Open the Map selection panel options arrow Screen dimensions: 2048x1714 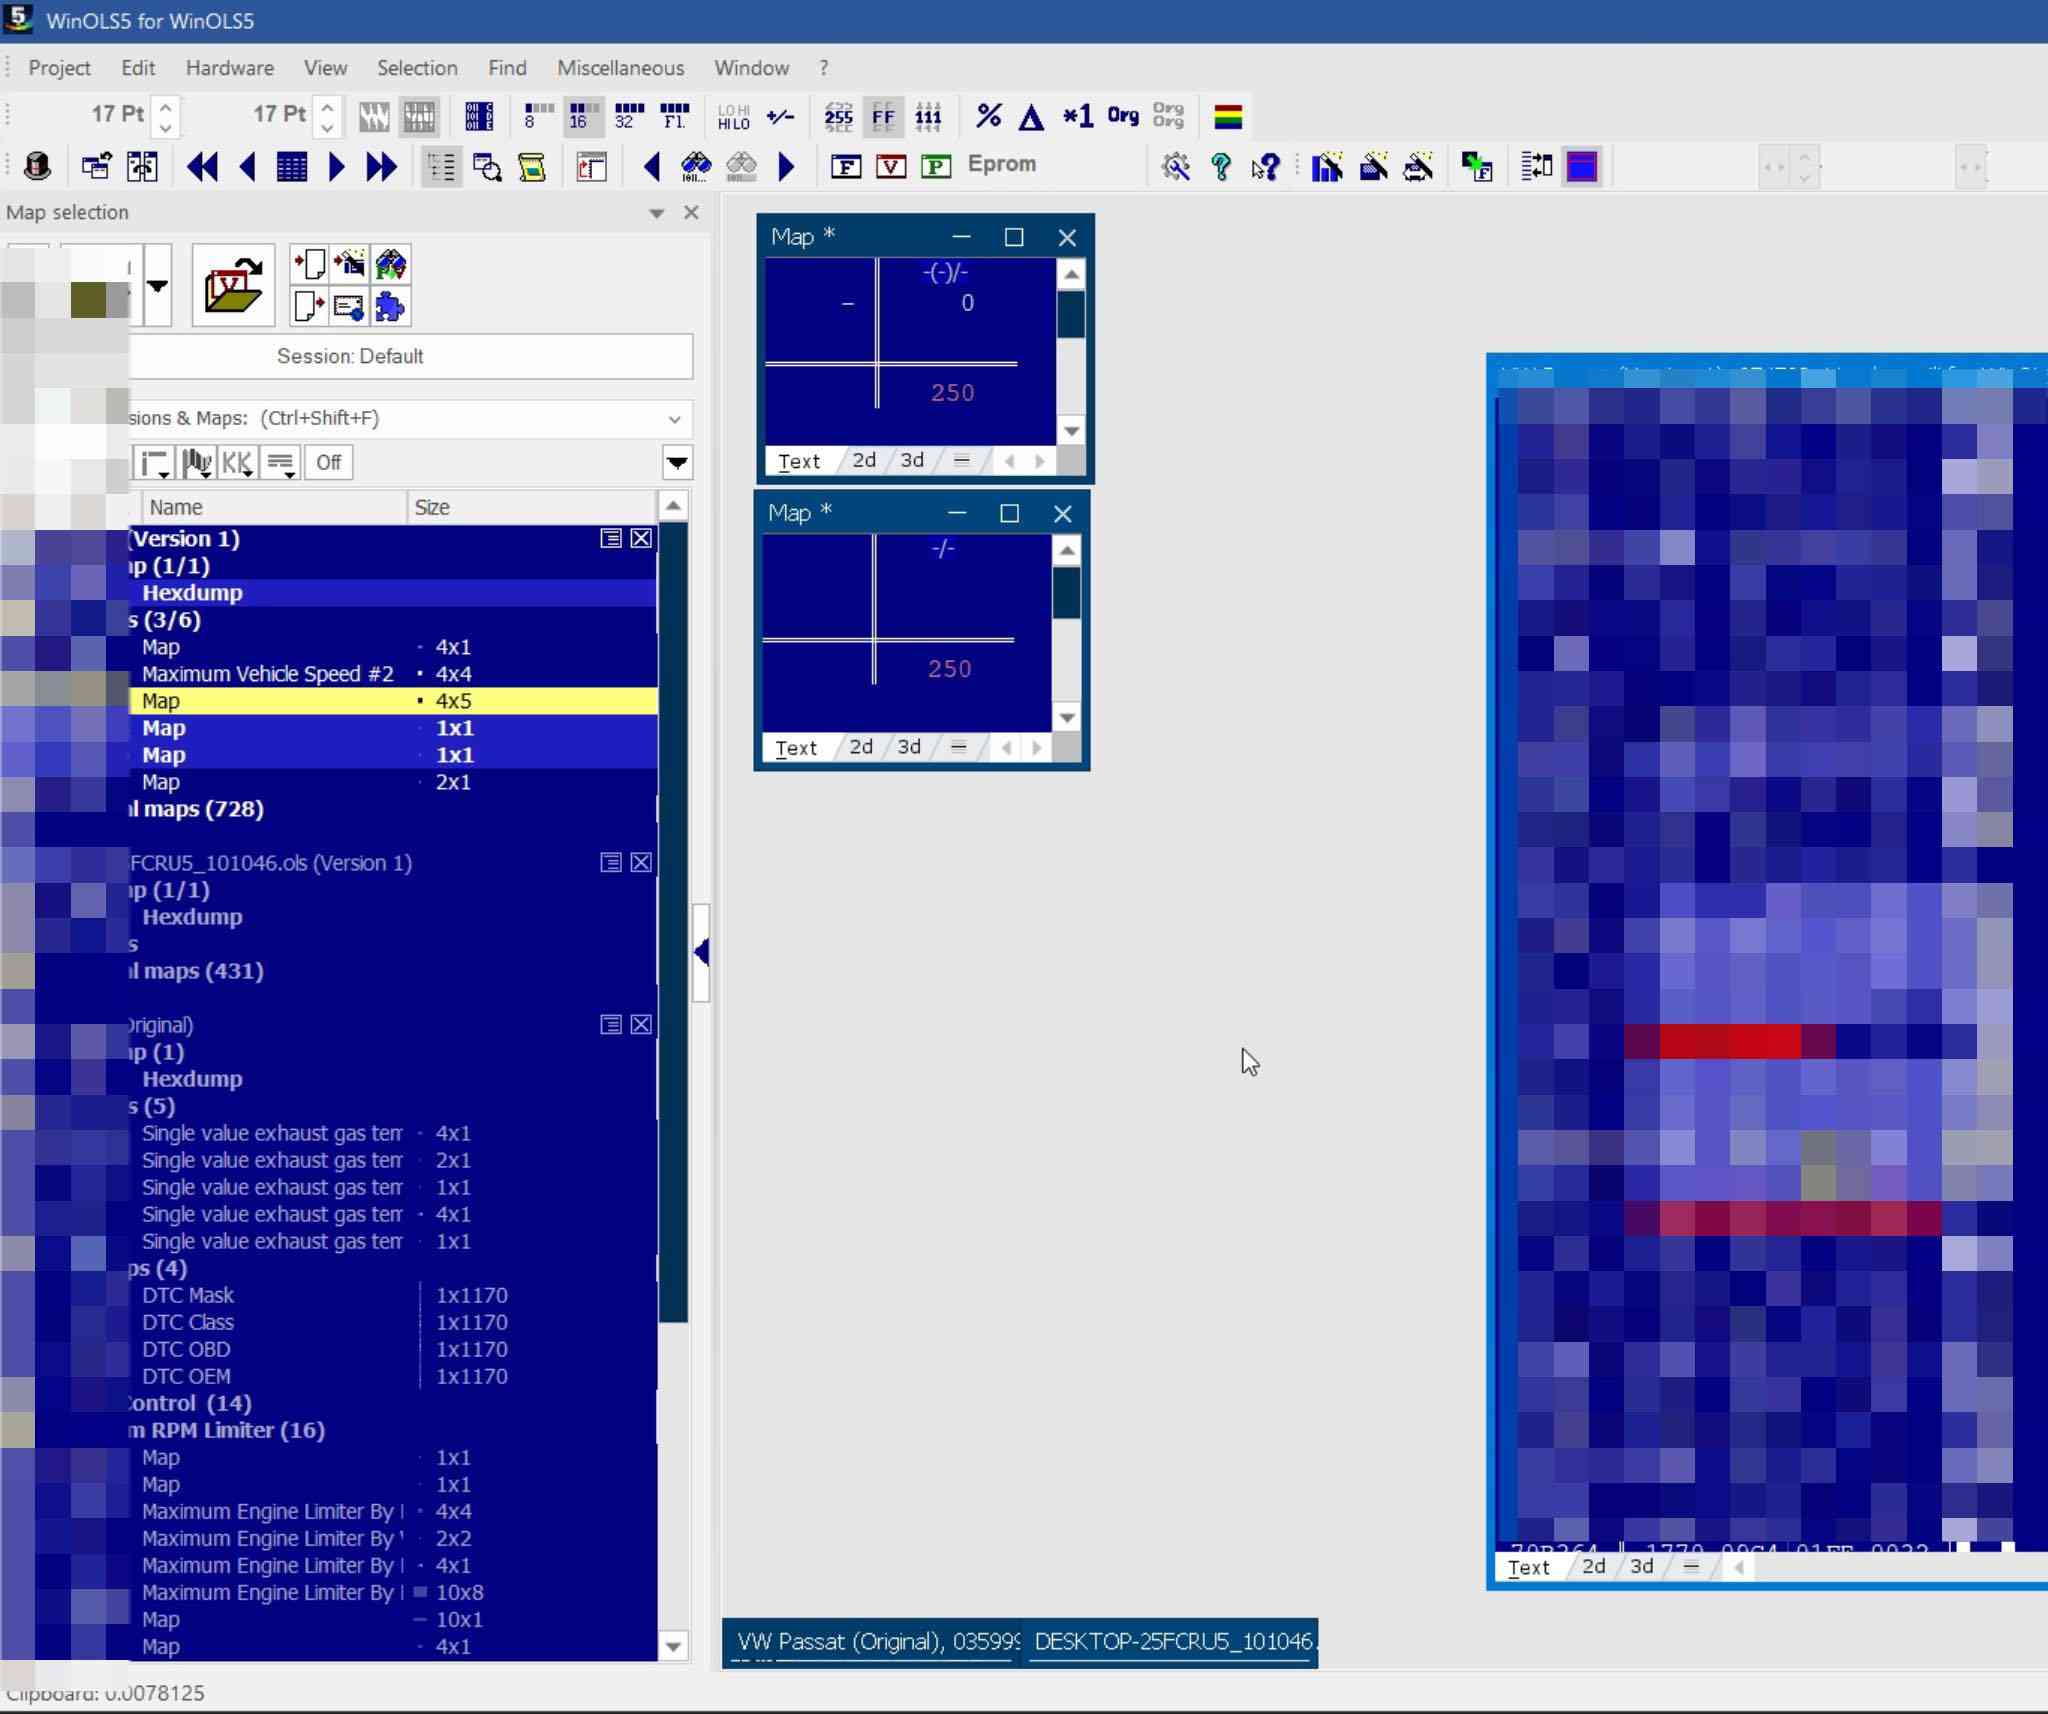coord(656,213)
